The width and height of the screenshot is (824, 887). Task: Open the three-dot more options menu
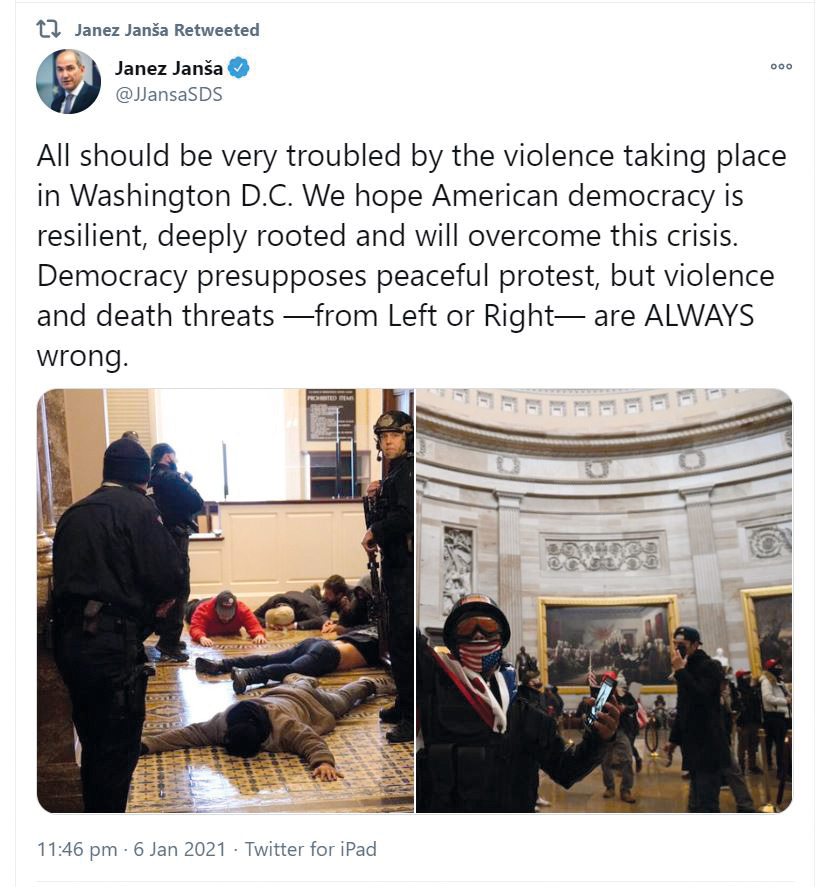coord(781,66)
